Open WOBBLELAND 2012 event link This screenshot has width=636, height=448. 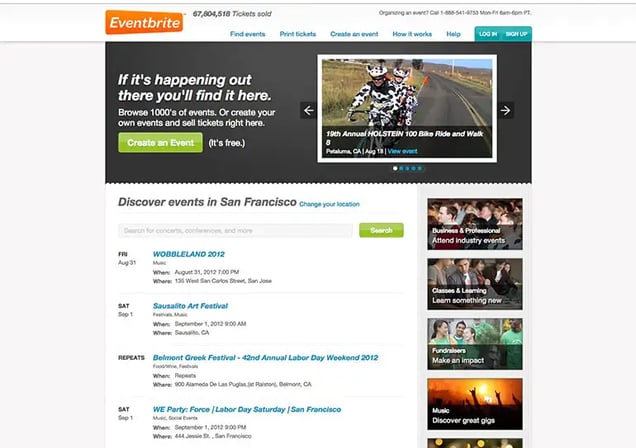click(189, 254)
